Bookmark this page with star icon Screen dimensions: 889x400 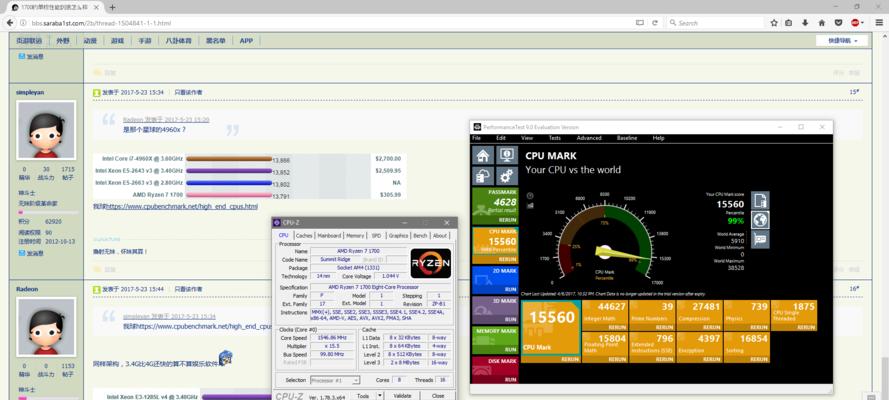(774, 23)
